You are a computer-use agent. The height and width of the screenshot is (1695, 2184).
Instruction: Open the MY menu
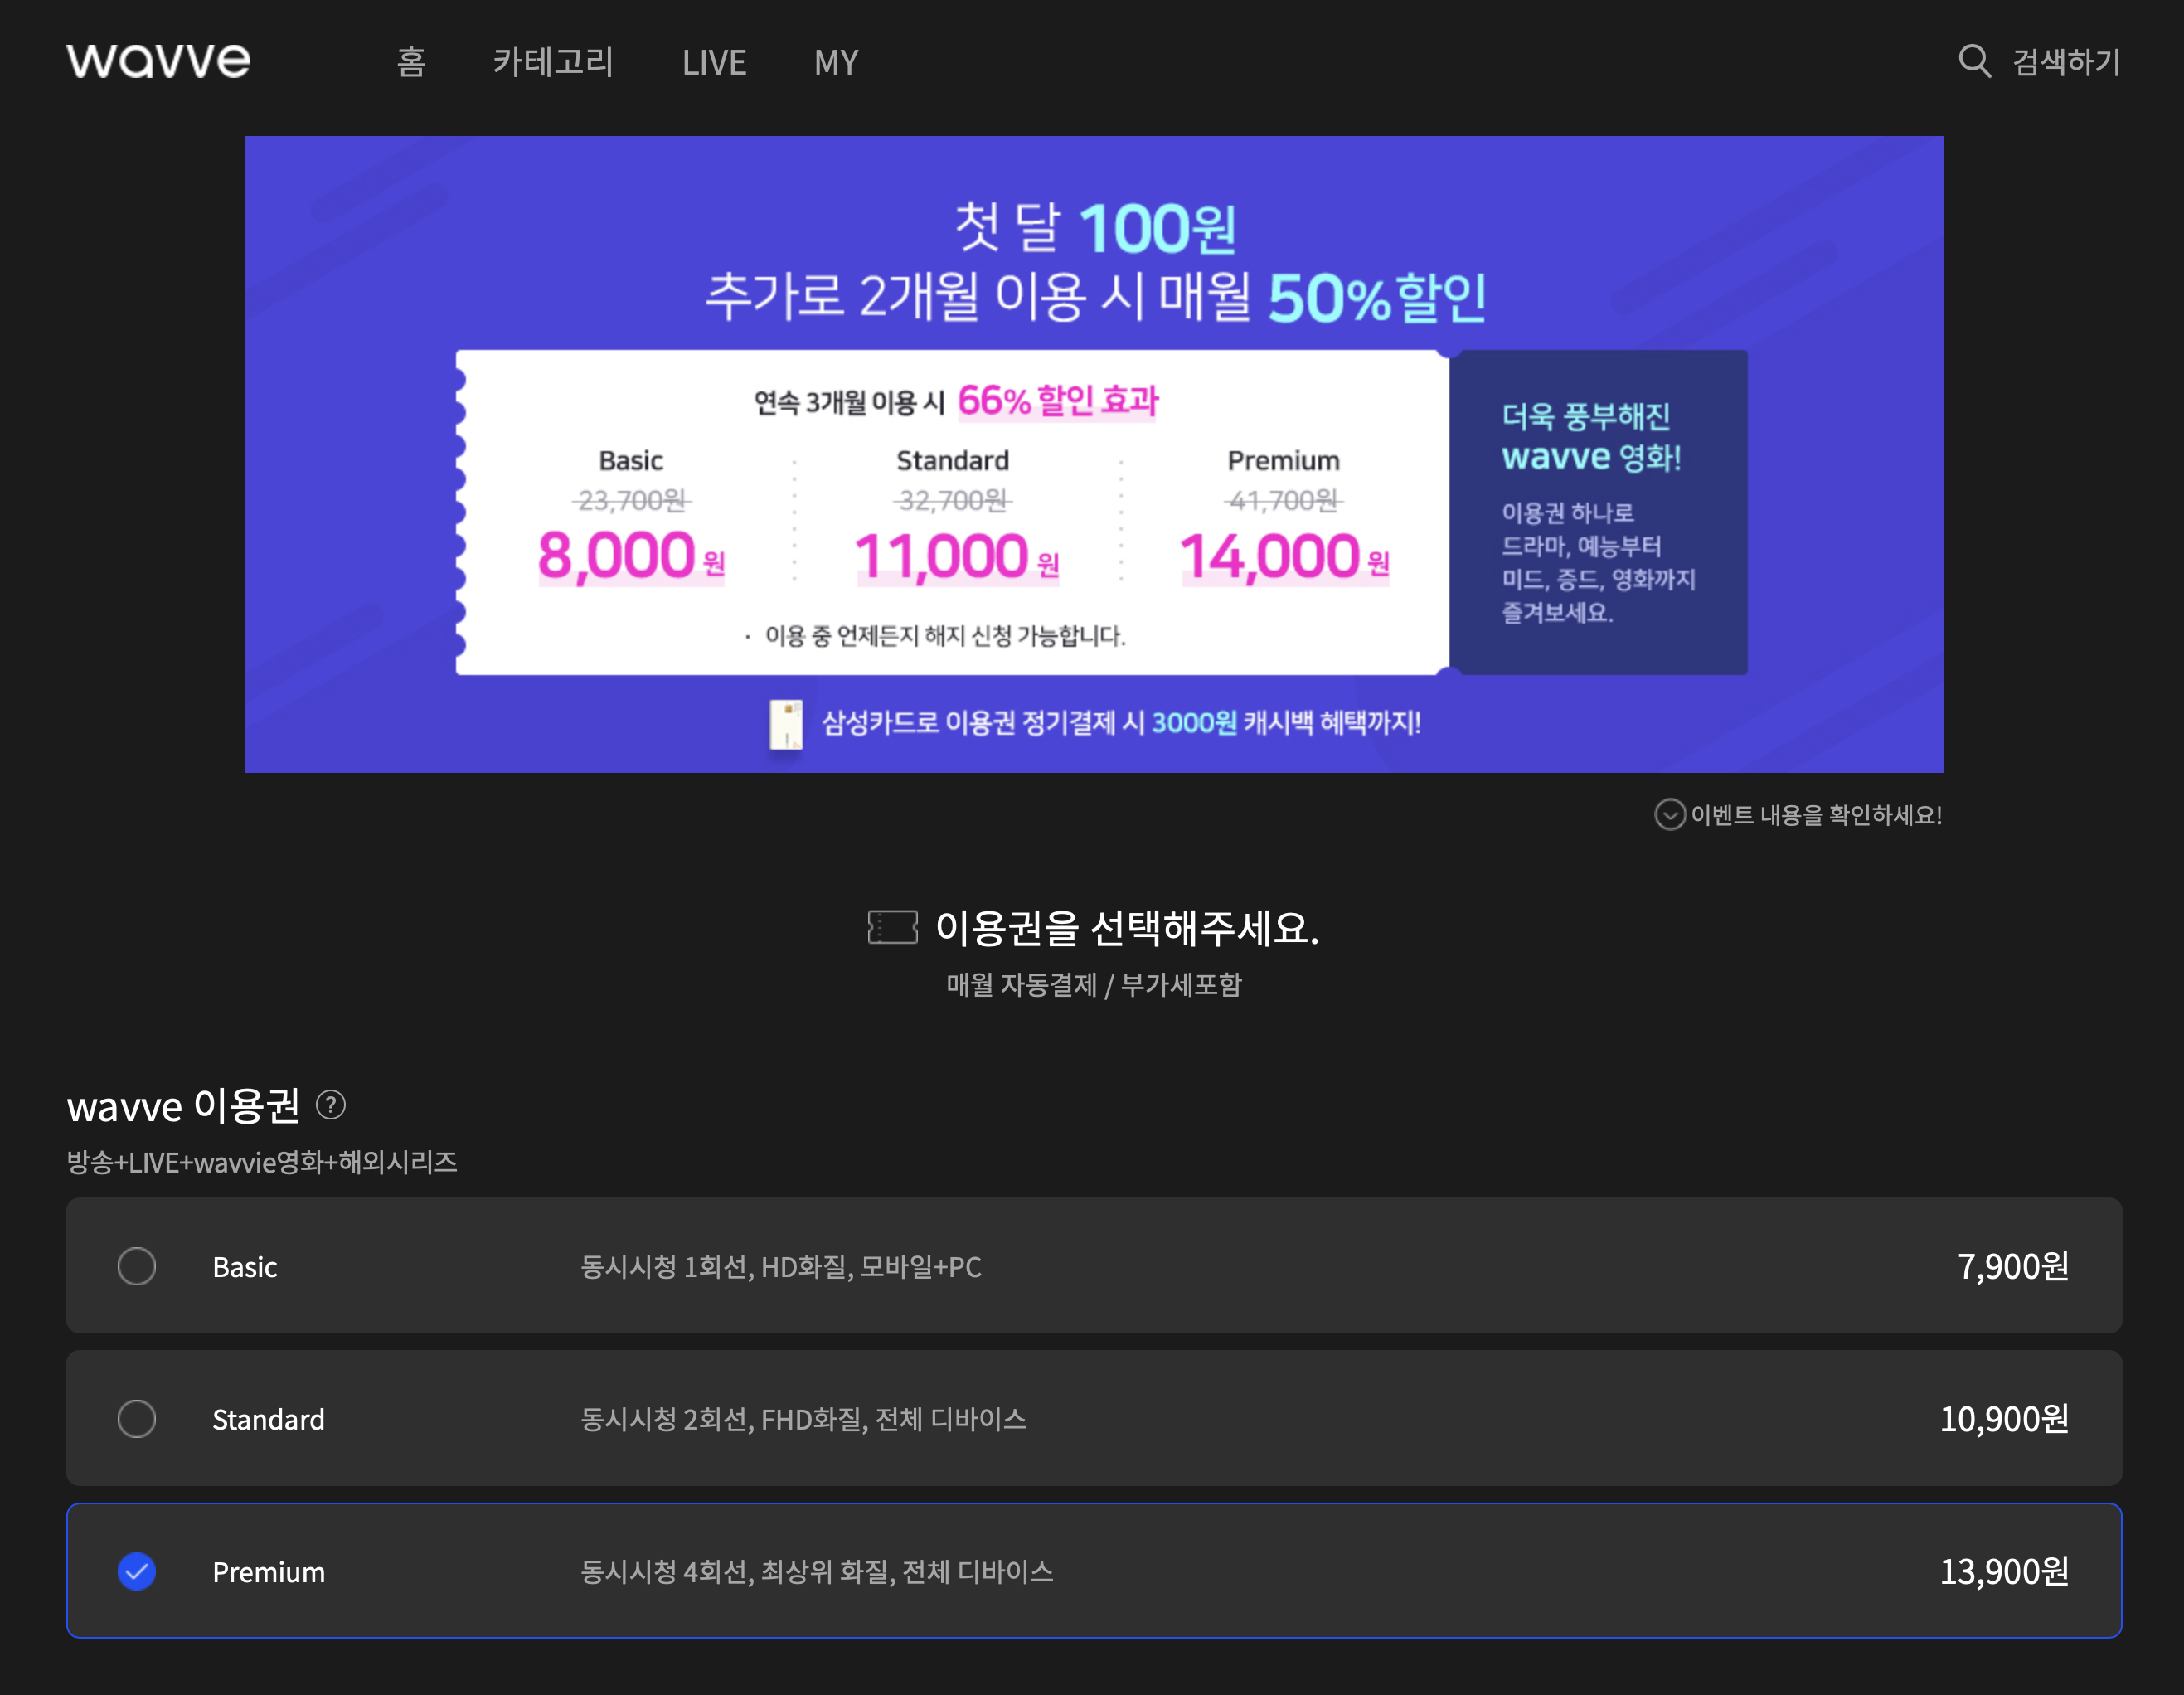pyautogui.click(x=836, y=62)
